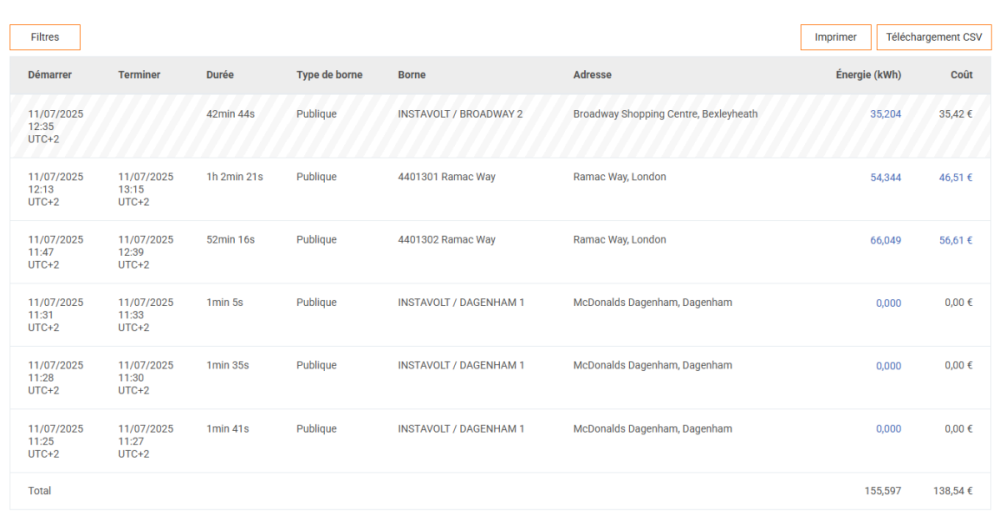Open energy value 54,344 link

(x=885, y=177)
